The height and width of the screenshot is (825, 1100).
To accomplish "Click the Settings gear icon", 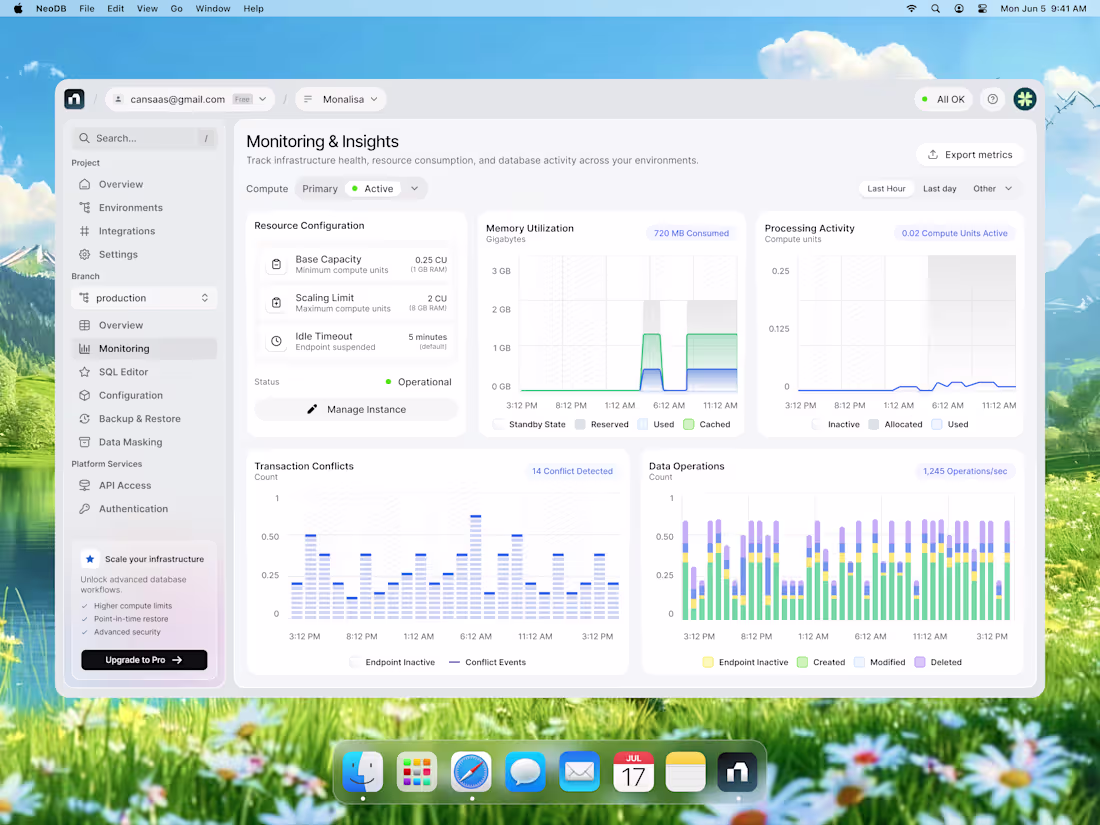I will (84, 254).
